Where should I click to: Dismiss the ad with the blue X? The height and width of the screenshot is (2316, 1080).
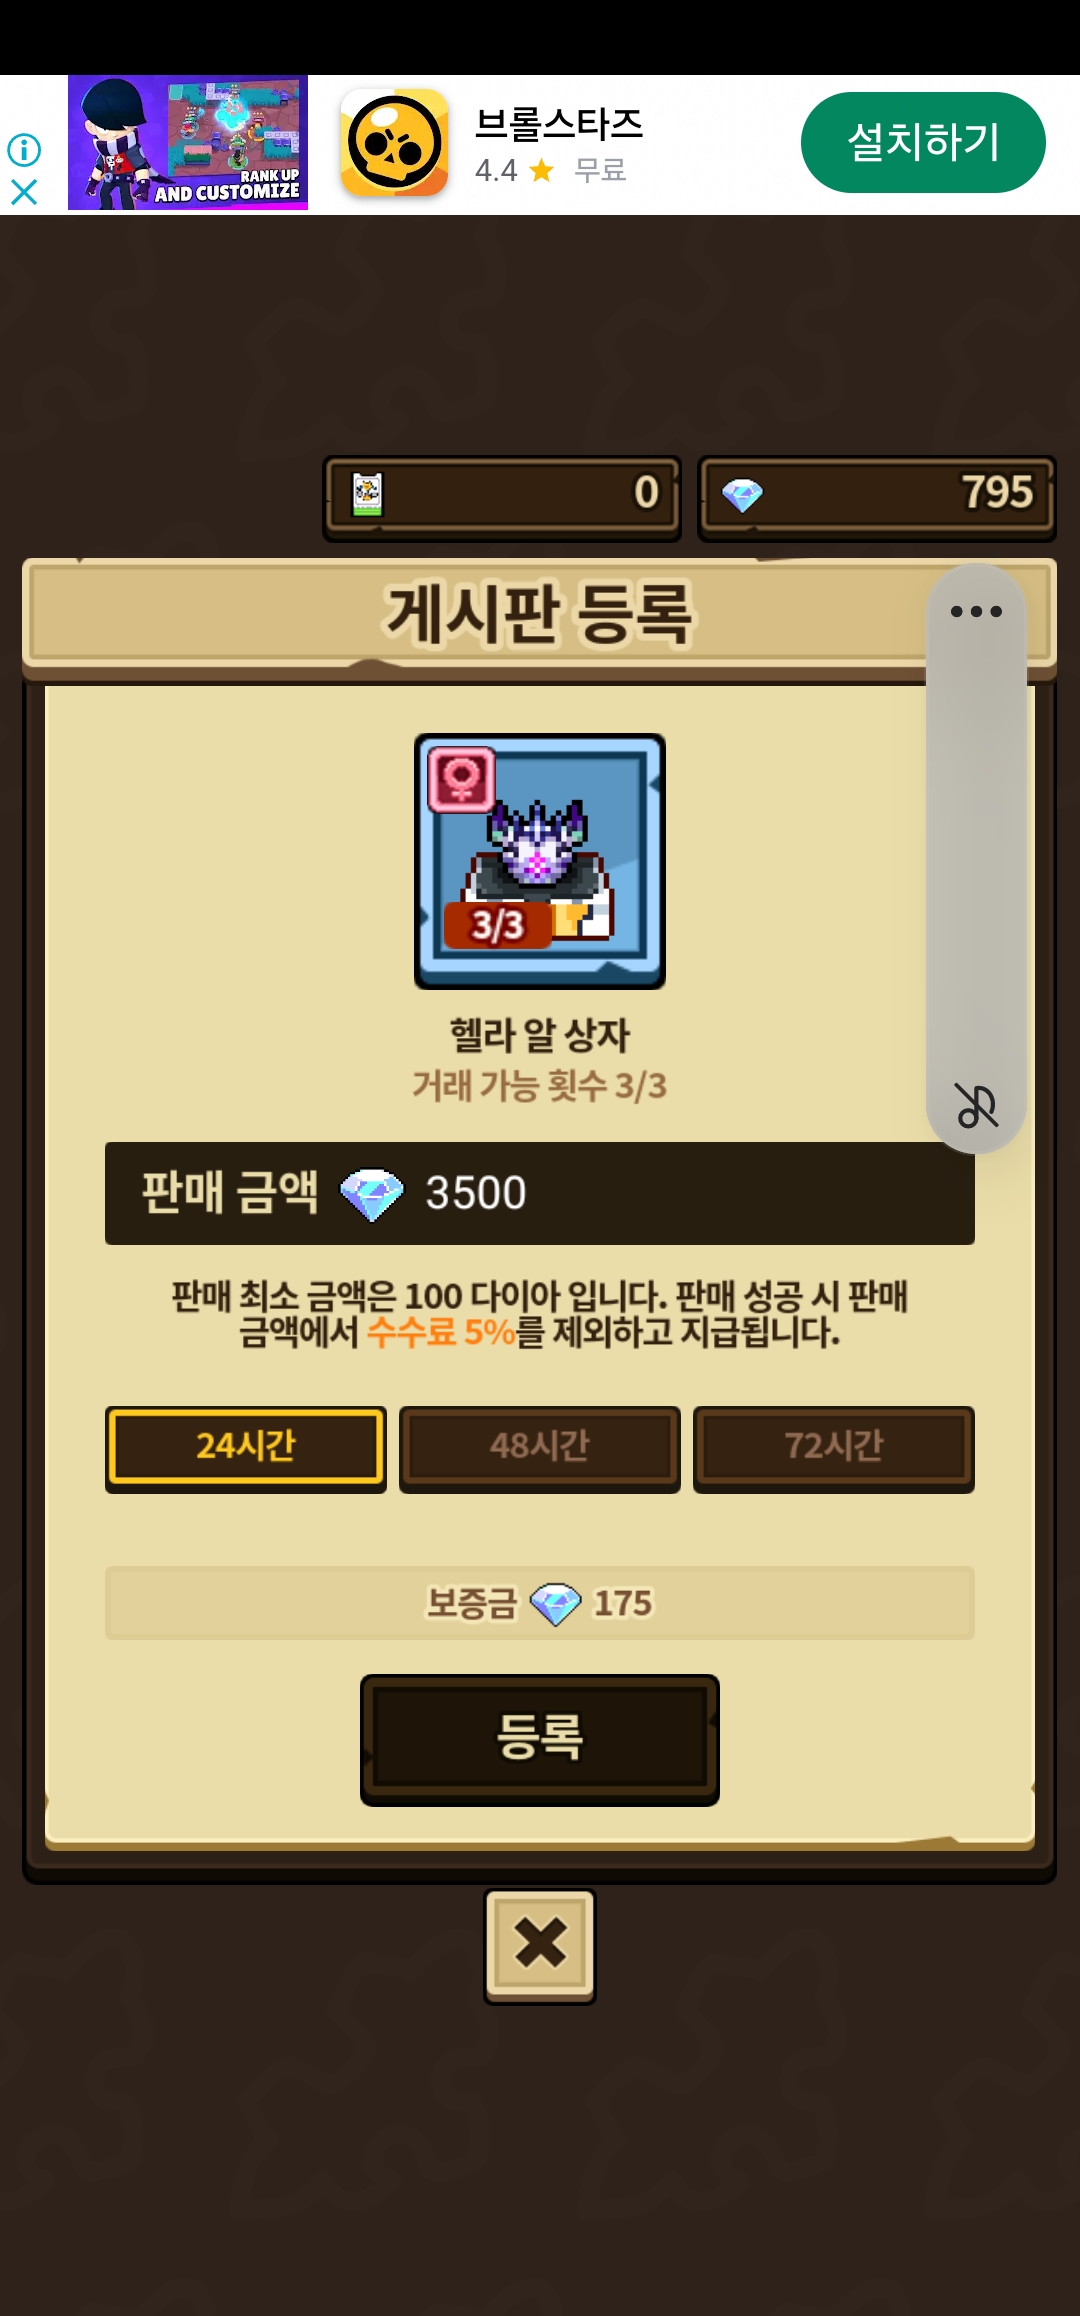pyautogui.click(x=24, y=192)
